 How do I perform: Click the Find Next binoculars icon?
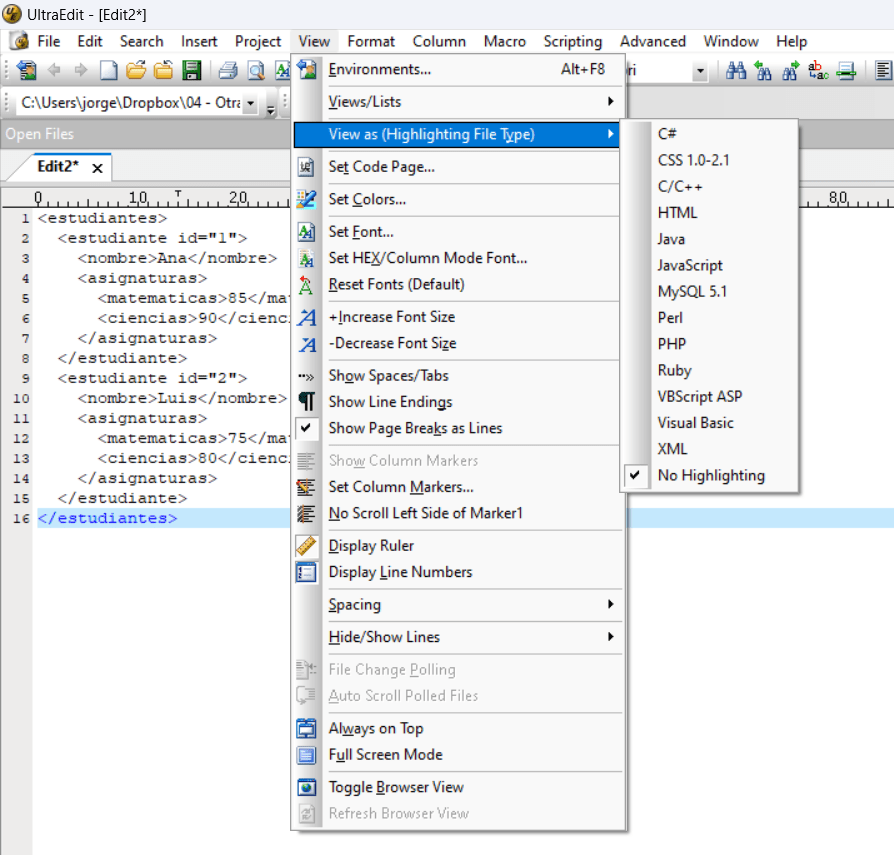pos(790,70)
